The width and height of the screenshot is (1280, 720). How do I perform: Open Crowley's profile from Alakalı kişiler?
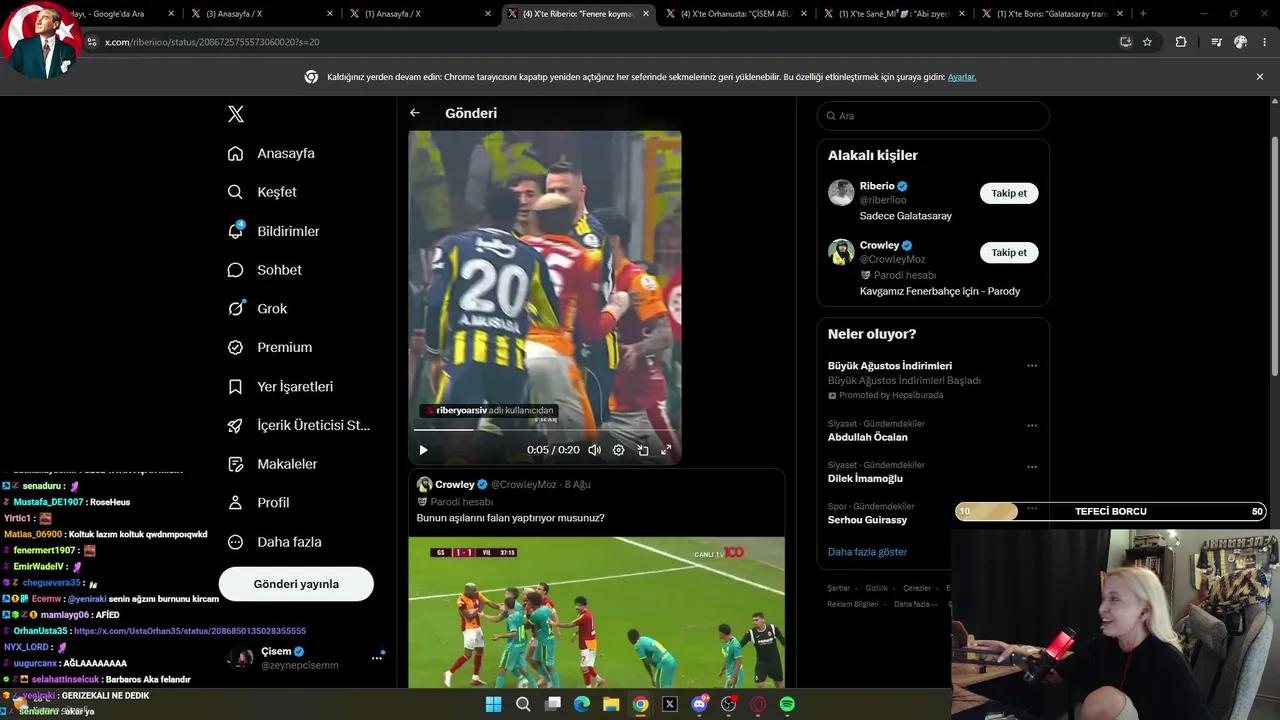coord(878,245)
